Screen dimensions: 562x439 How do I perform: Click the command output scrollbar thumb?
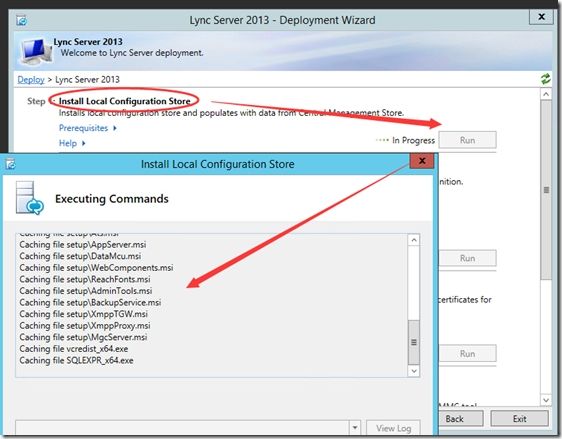pyautogui.click(x=414, y=342)
